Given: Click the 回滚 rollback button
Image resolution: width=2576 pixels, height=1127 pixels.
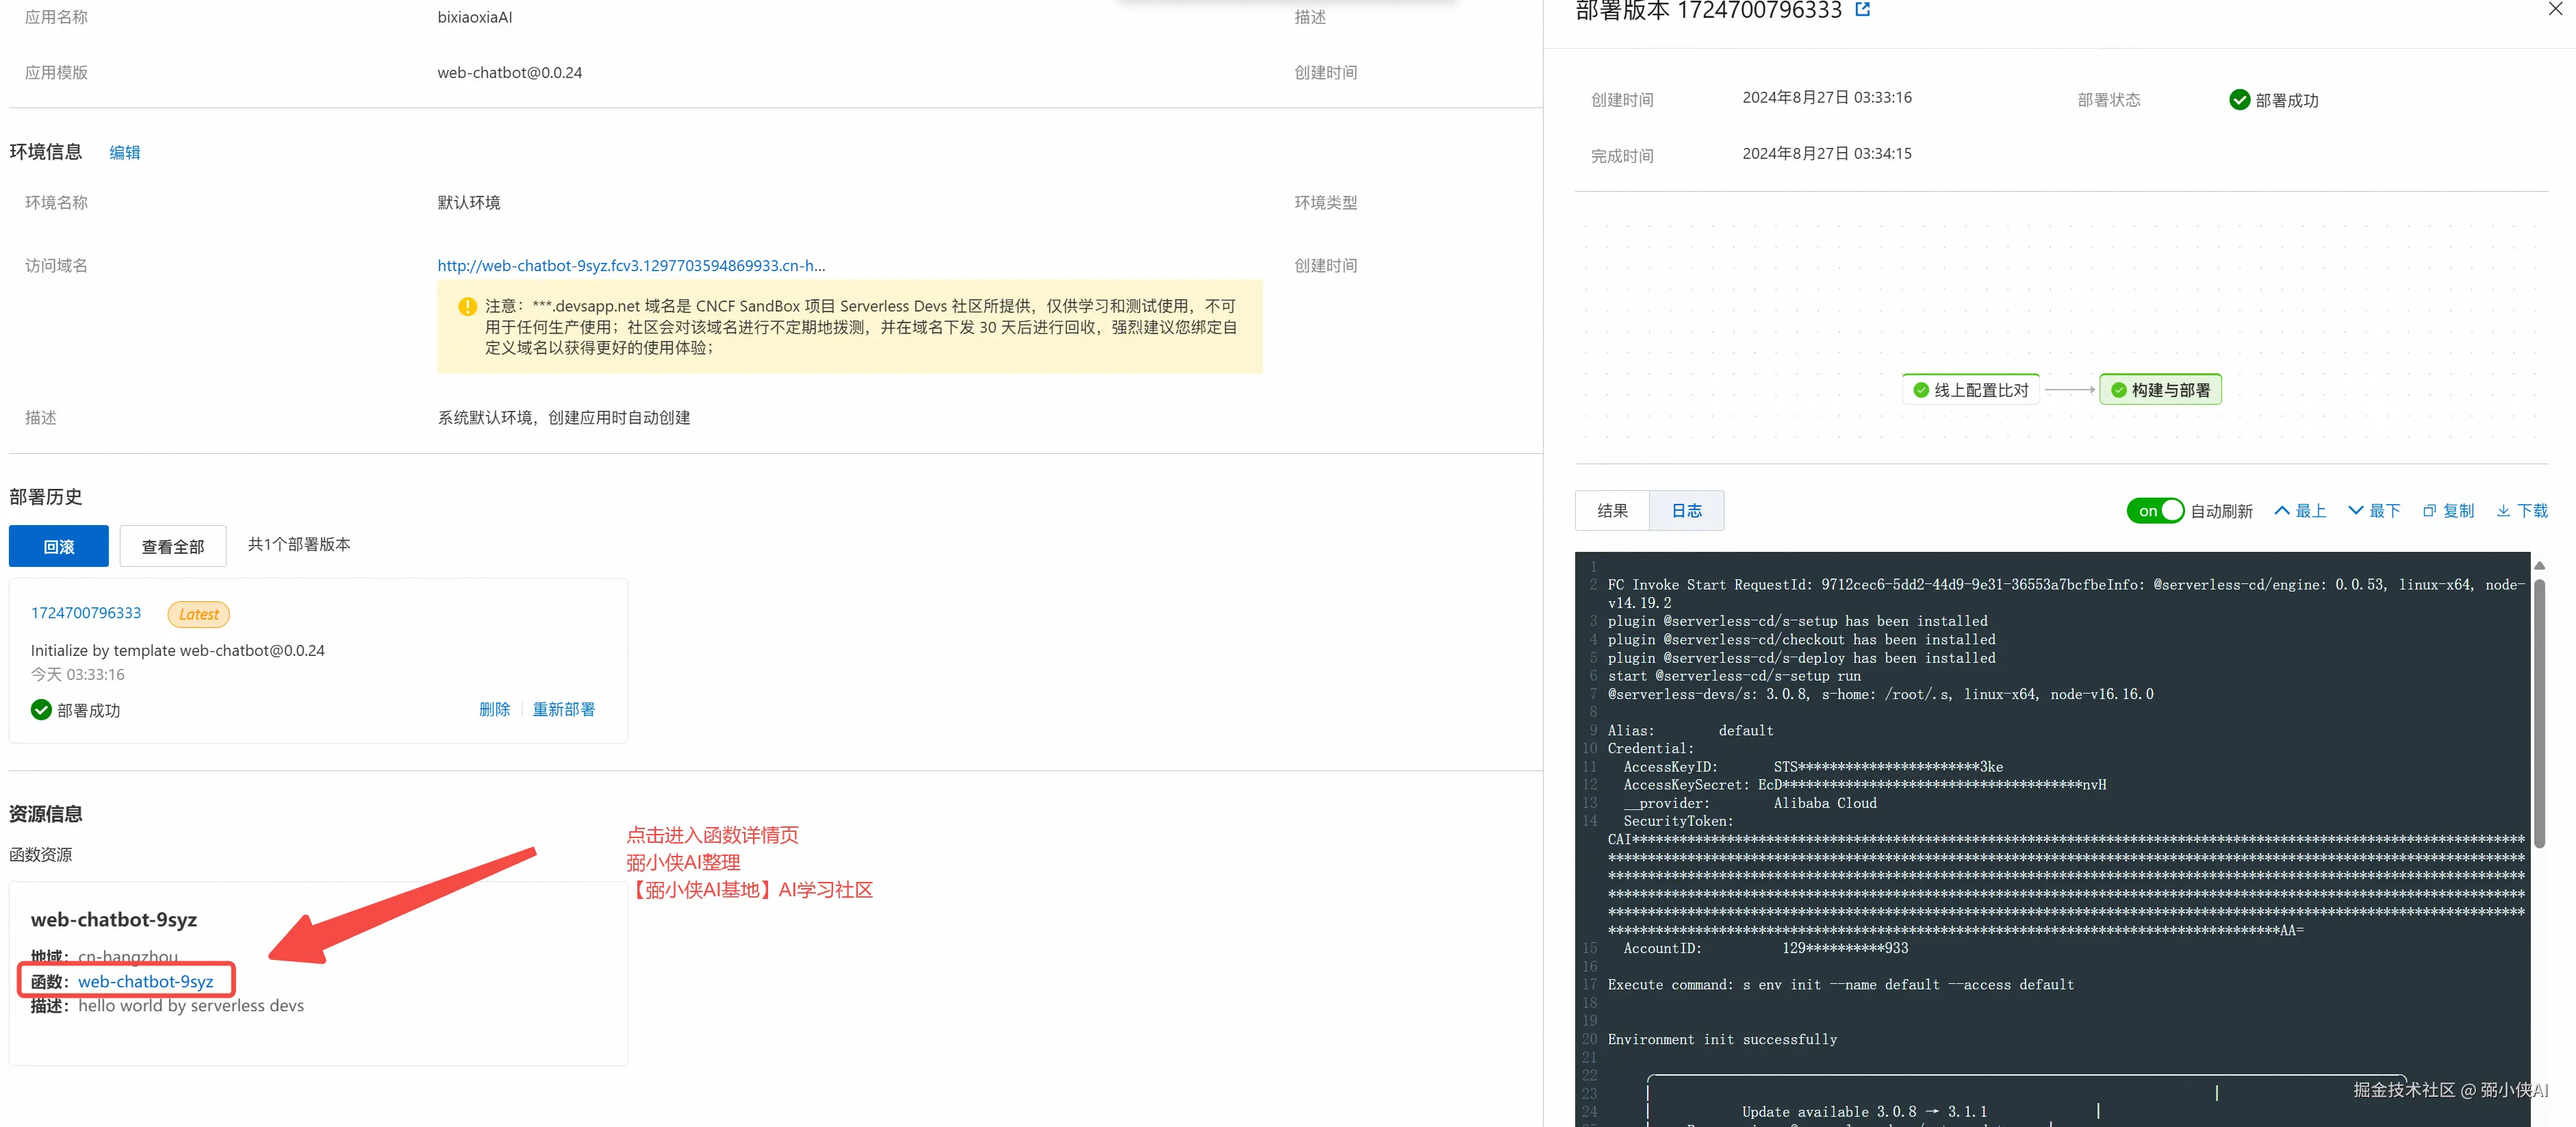Looking at the screenshot, I should [59, 547].
